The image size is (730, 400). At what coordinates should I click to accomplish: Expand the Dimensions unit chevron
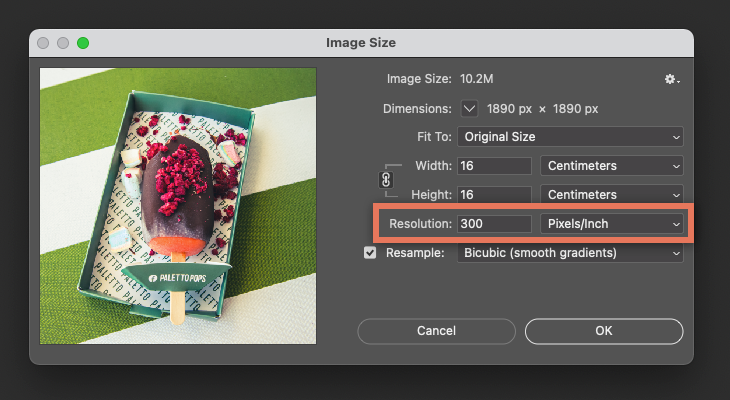coord(470,108)
